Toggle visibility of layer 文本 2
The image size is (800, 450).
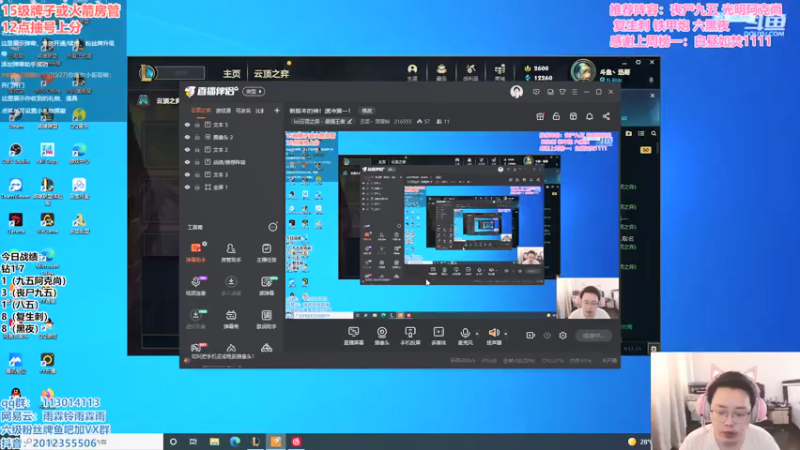(x=187, y=149)
